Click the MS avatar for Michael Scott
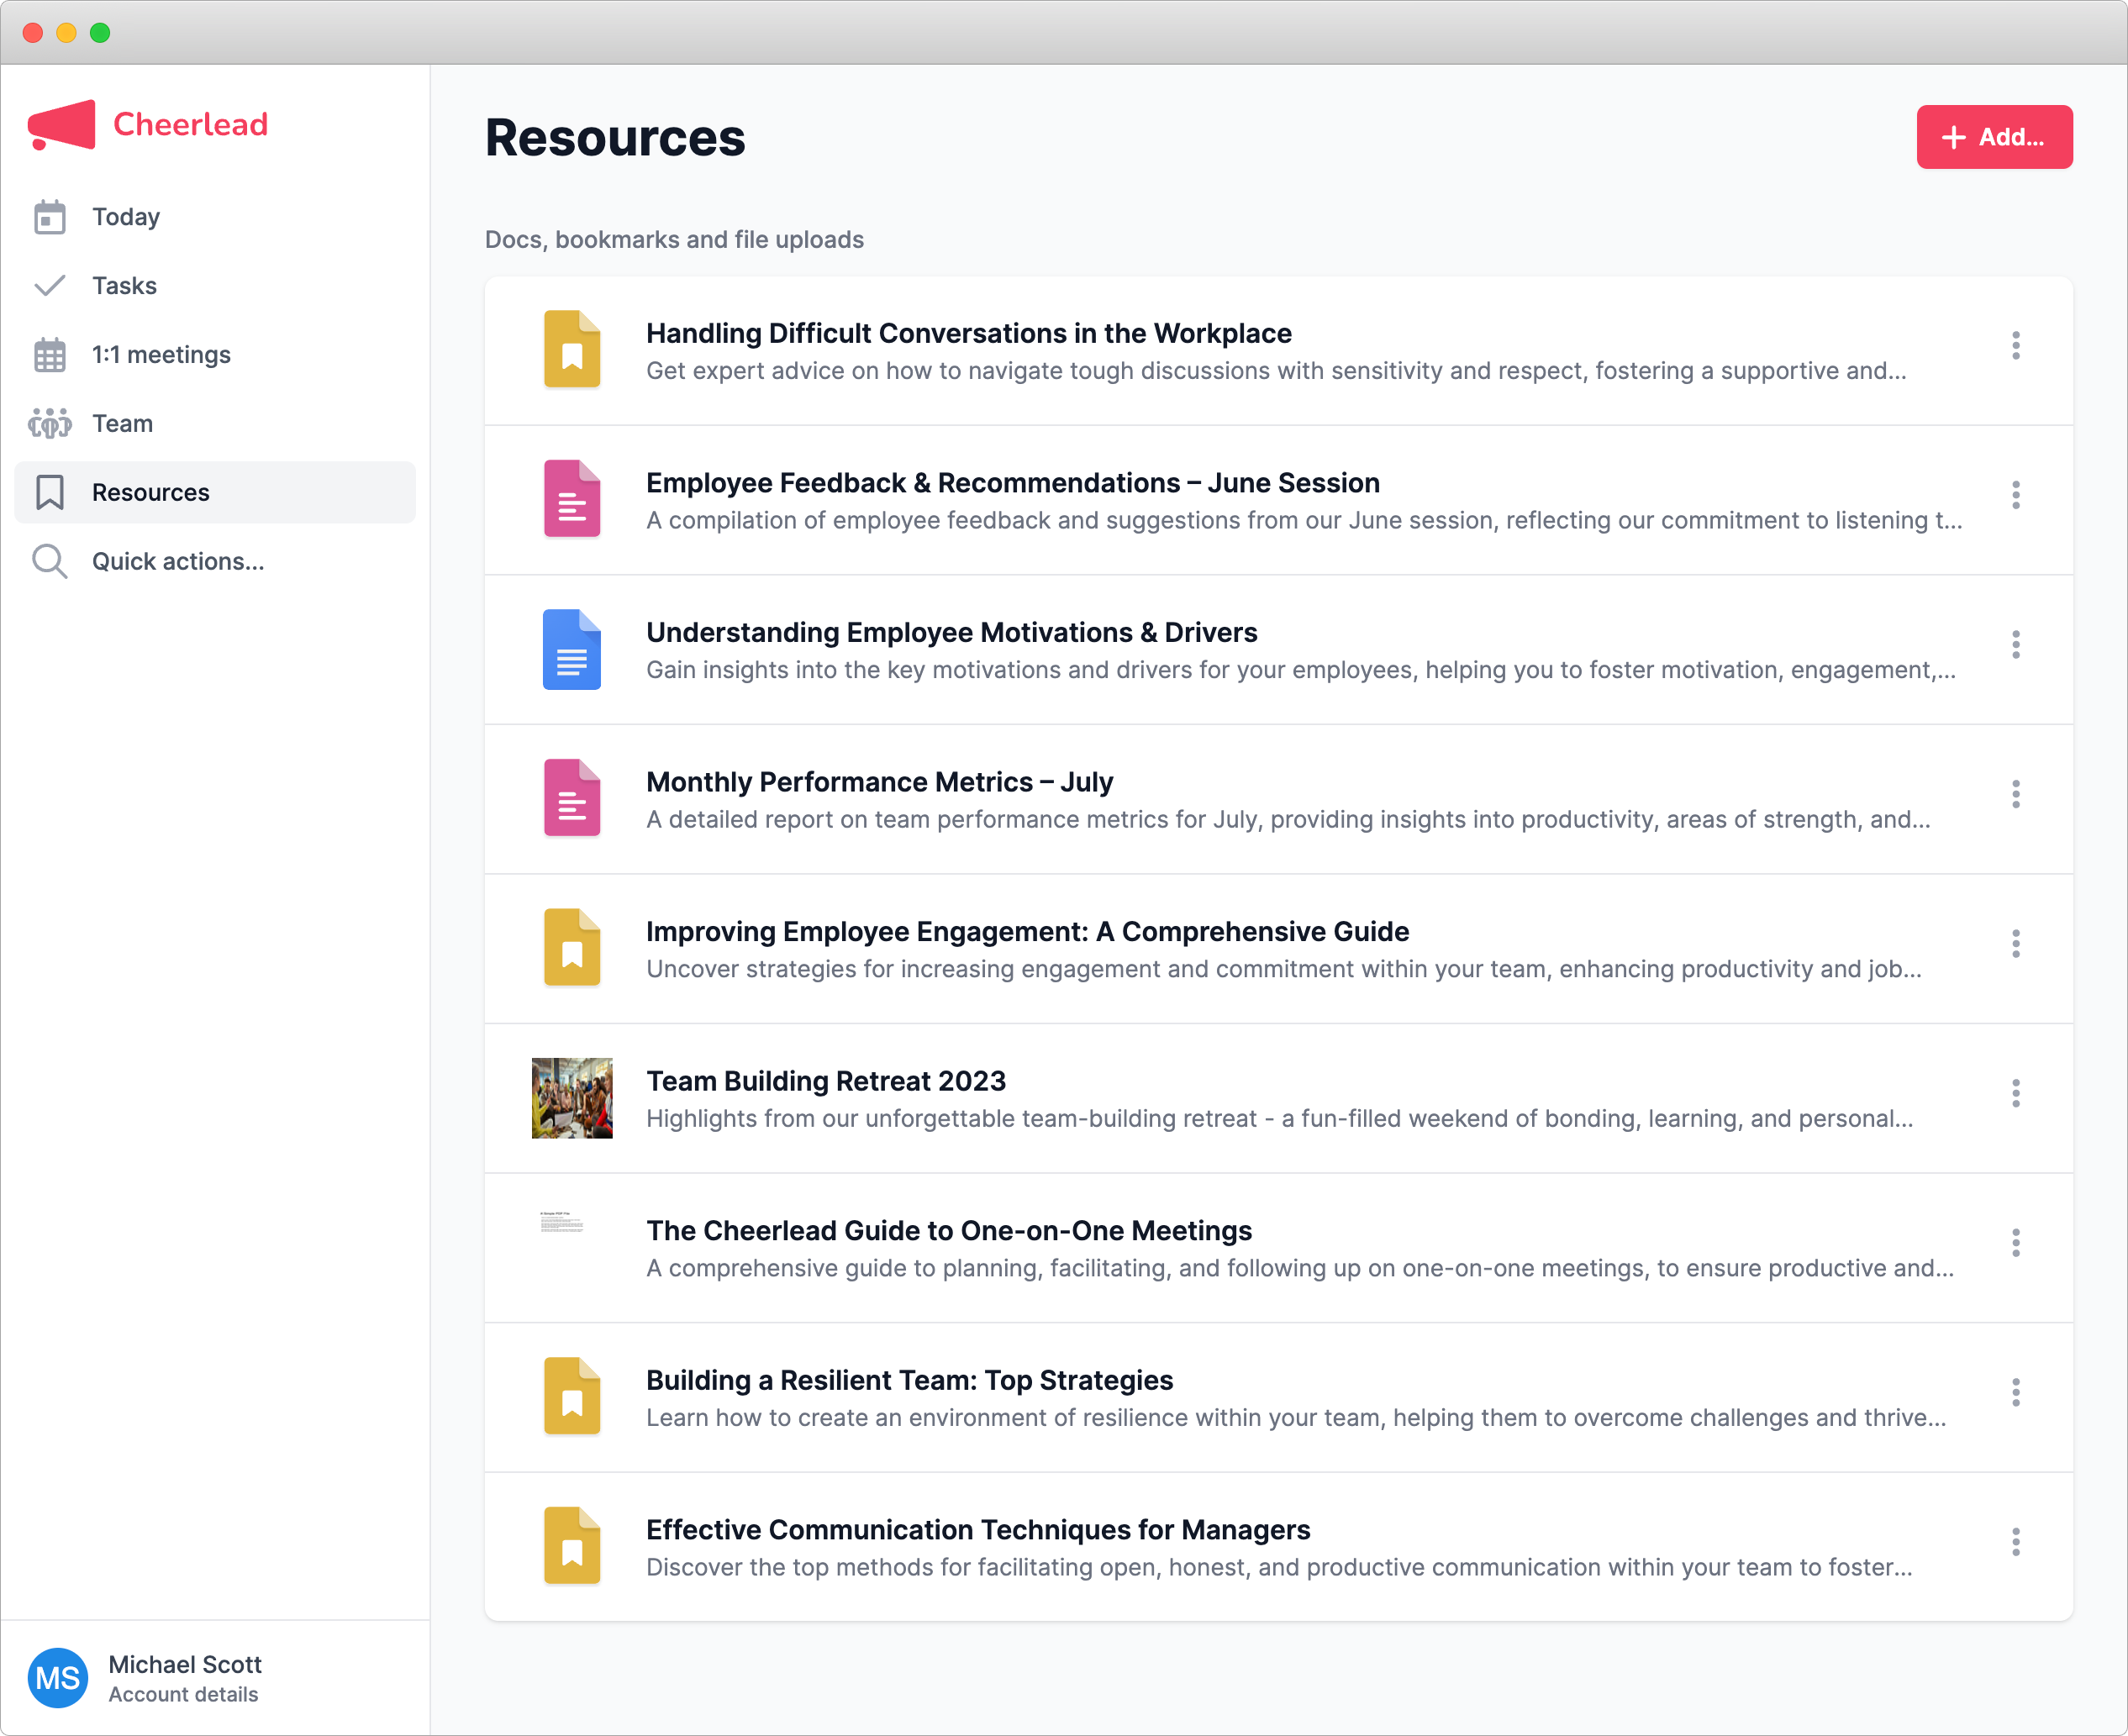 [x=58, y=1678]
